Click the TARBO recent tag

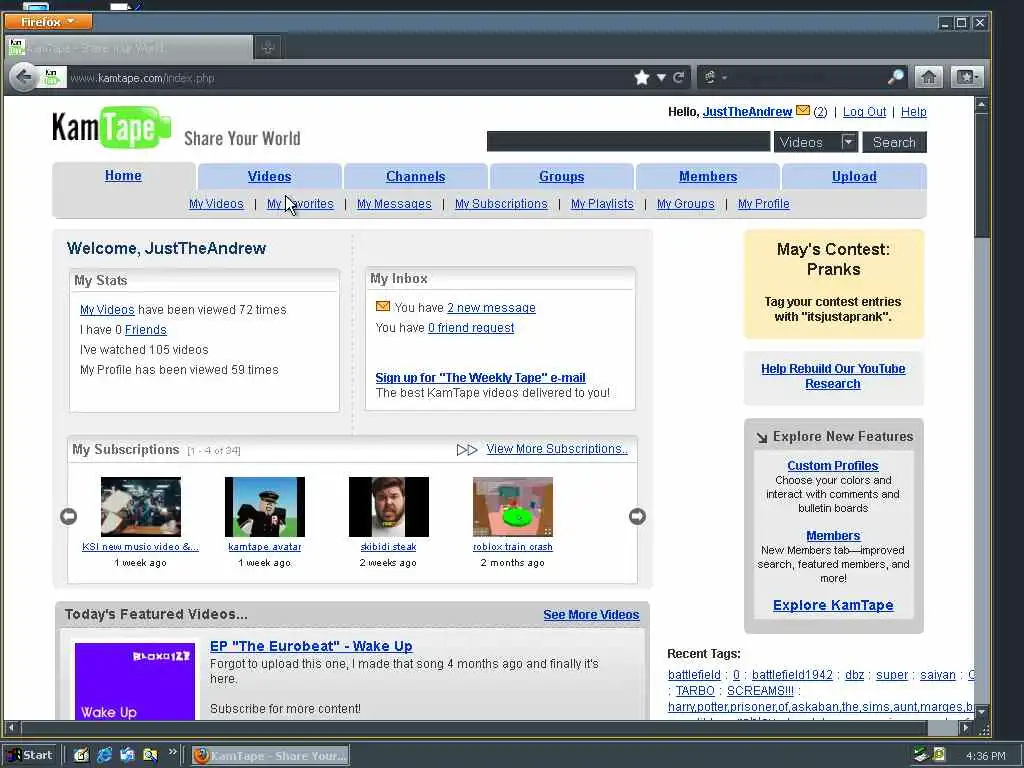(x=695, y=690)
